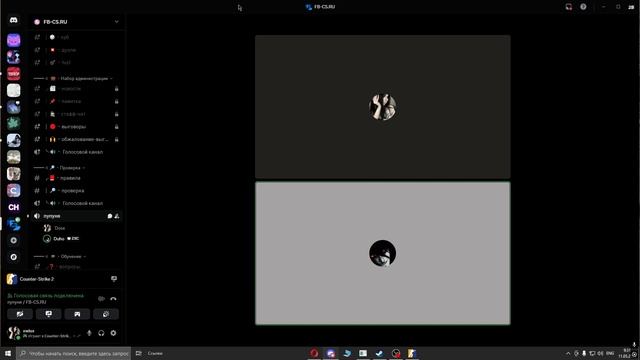Open Opera browser from taskbar

[314, 353]
